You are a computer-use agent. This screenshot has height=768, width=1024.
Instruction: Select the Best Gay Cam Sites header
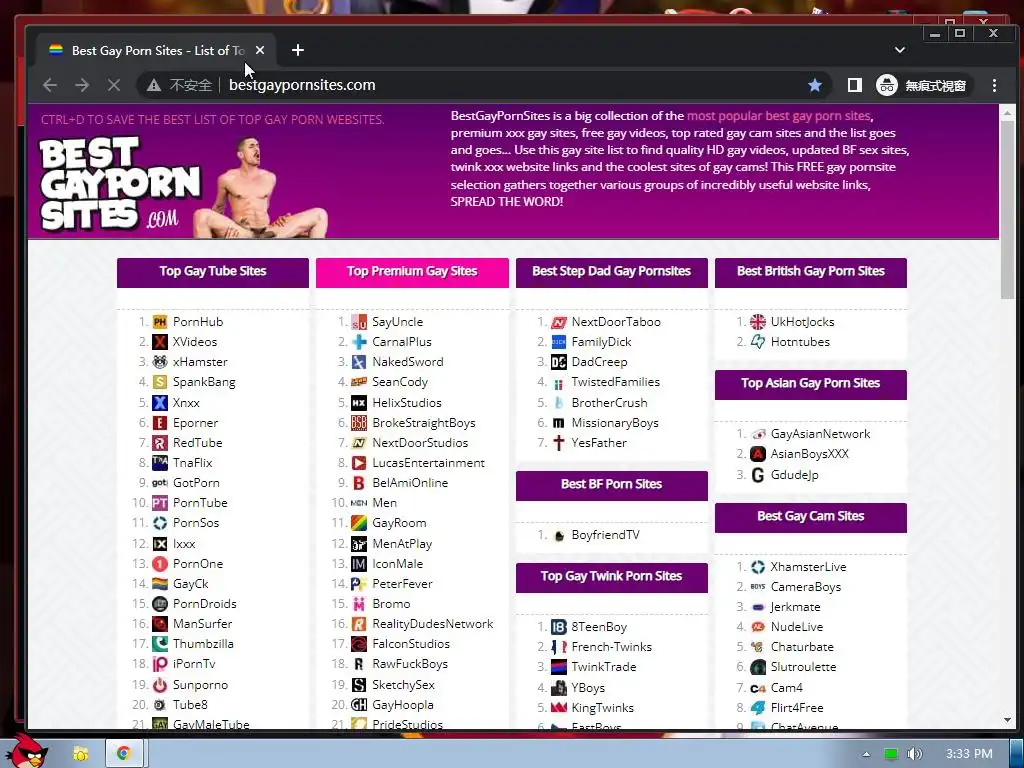[810, 517]
